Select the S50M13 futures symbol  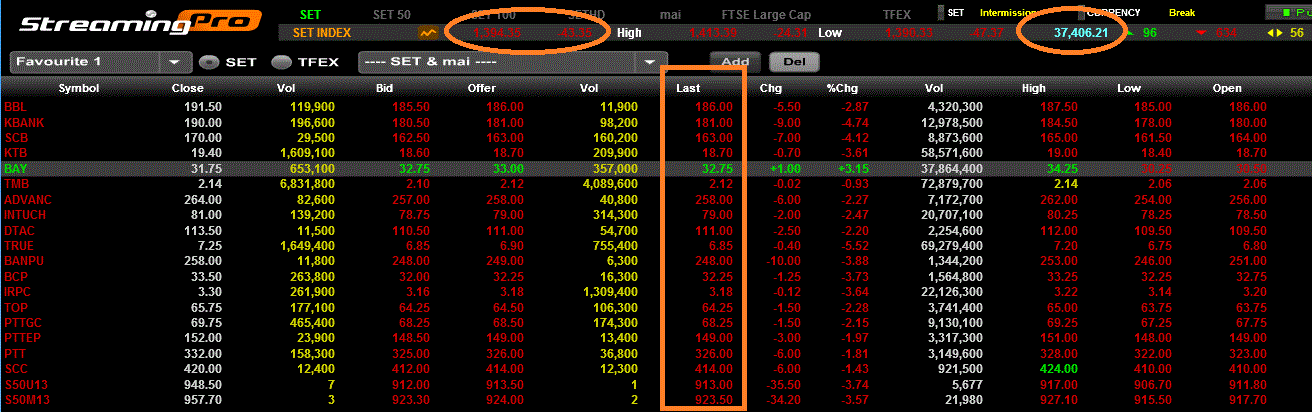click(x=25, y=399)
